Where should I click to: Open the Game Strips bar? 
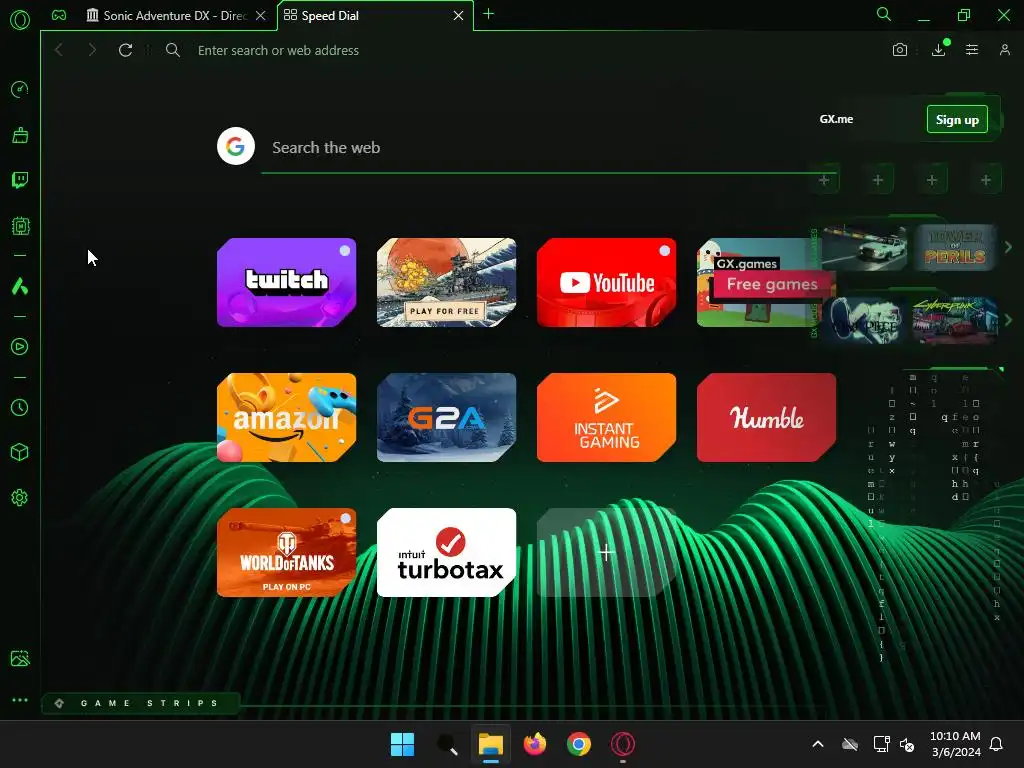click(x=140, y=703)
